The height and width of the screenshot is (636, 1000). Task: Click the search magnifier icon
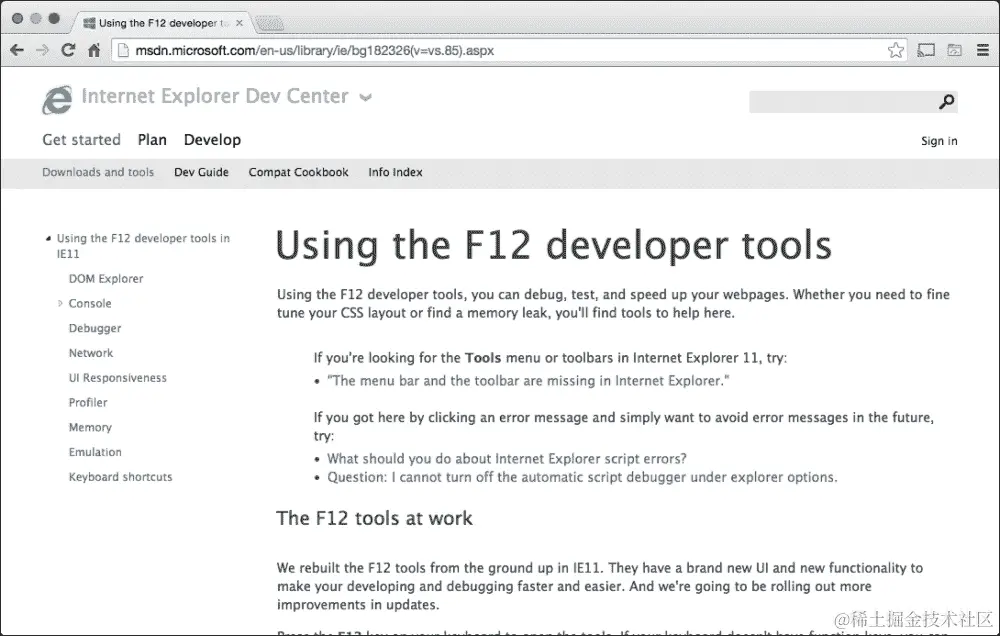(x=946, y=101)
